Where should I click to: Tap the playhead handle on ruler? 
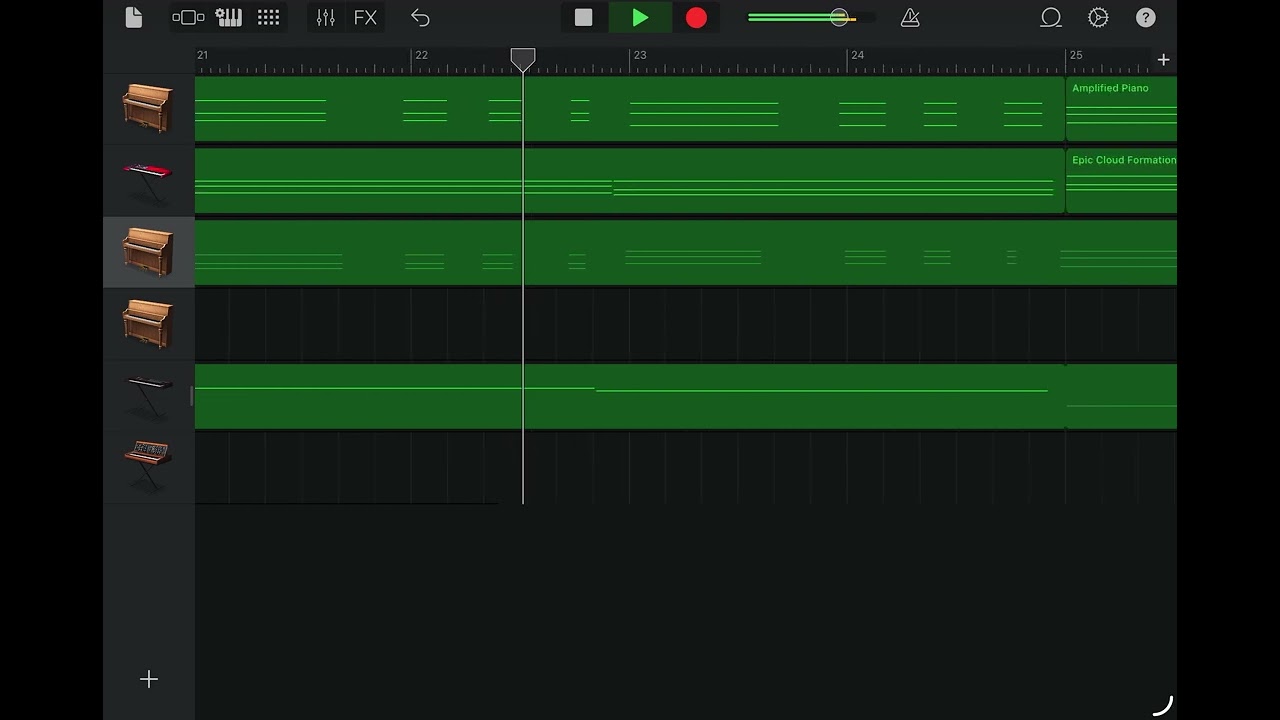(x=523, y=59)
